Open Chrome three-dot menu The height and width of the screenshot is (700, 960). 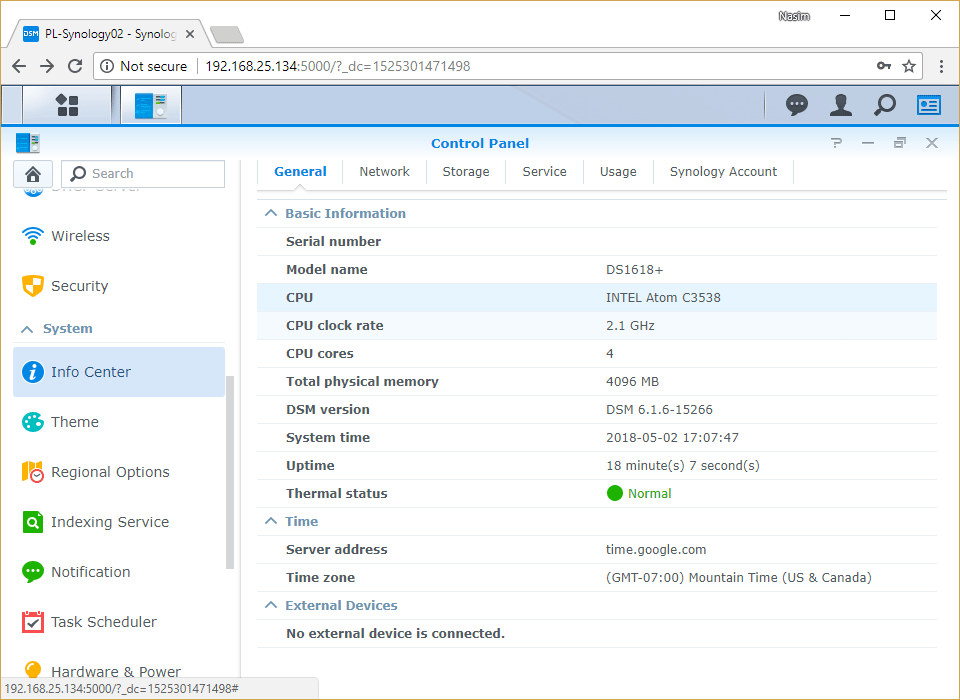(942, 66)
